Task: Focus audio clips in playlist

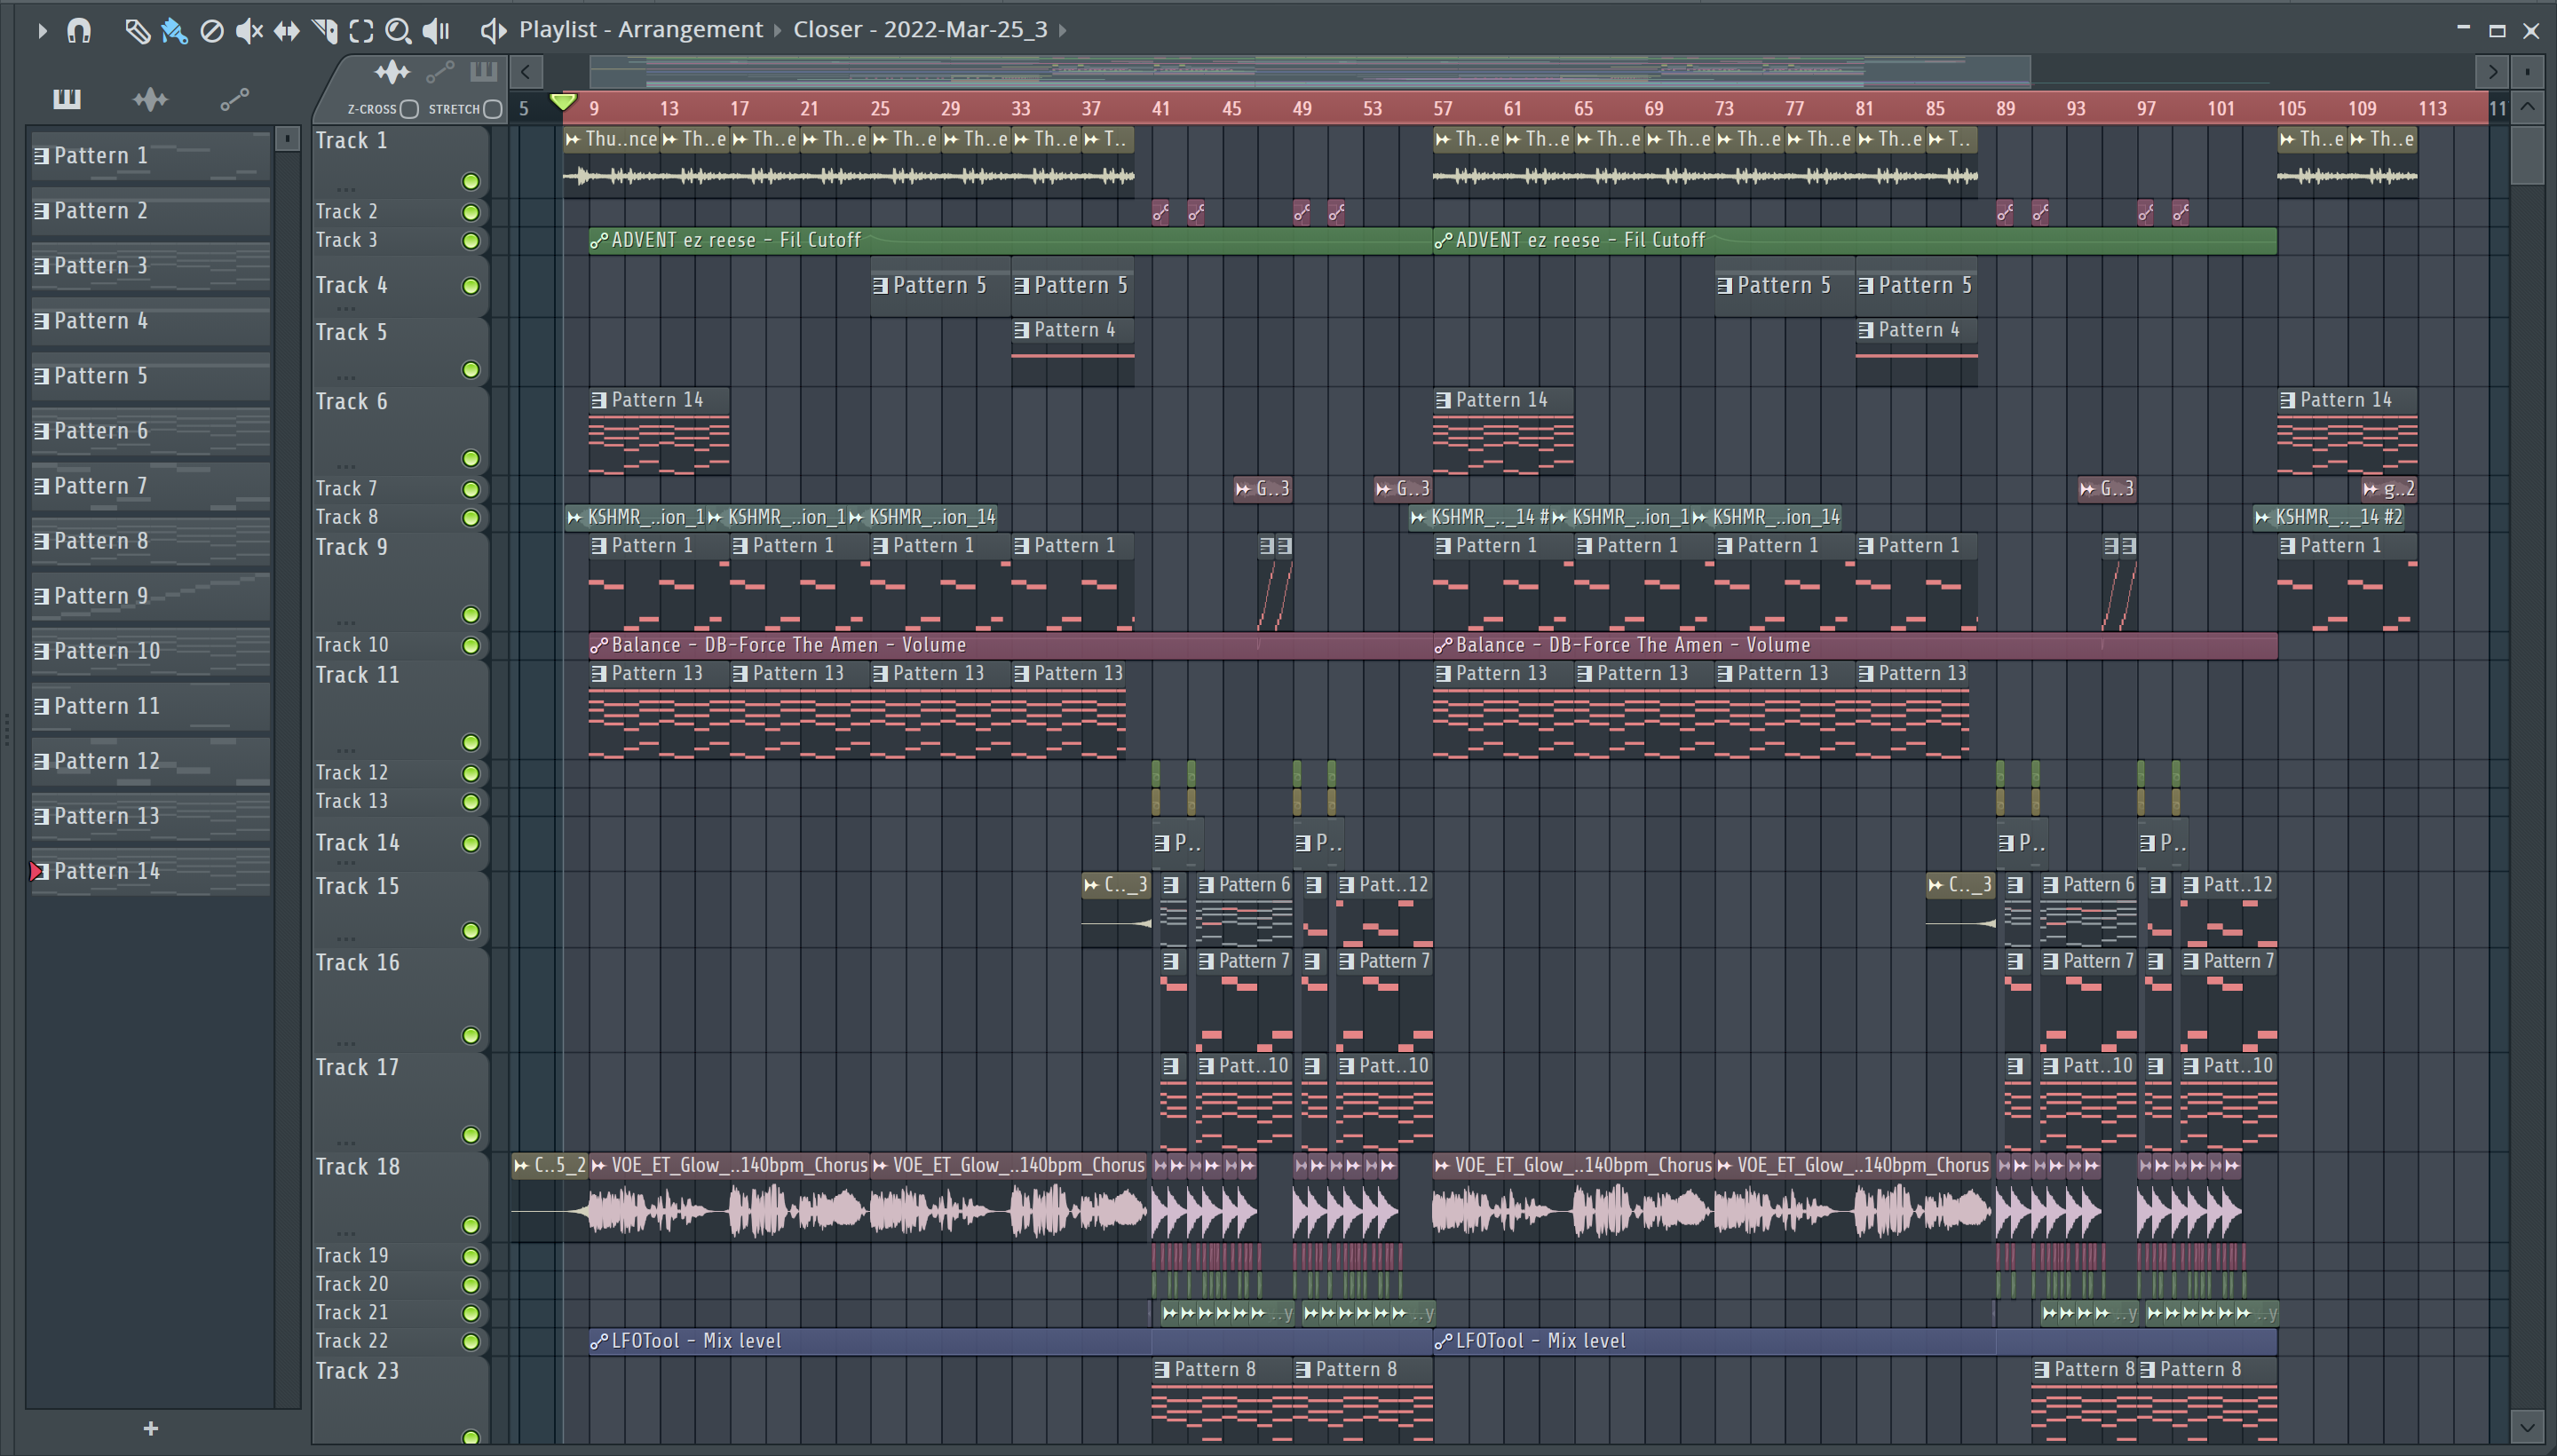Action: (x=392, y=71)
